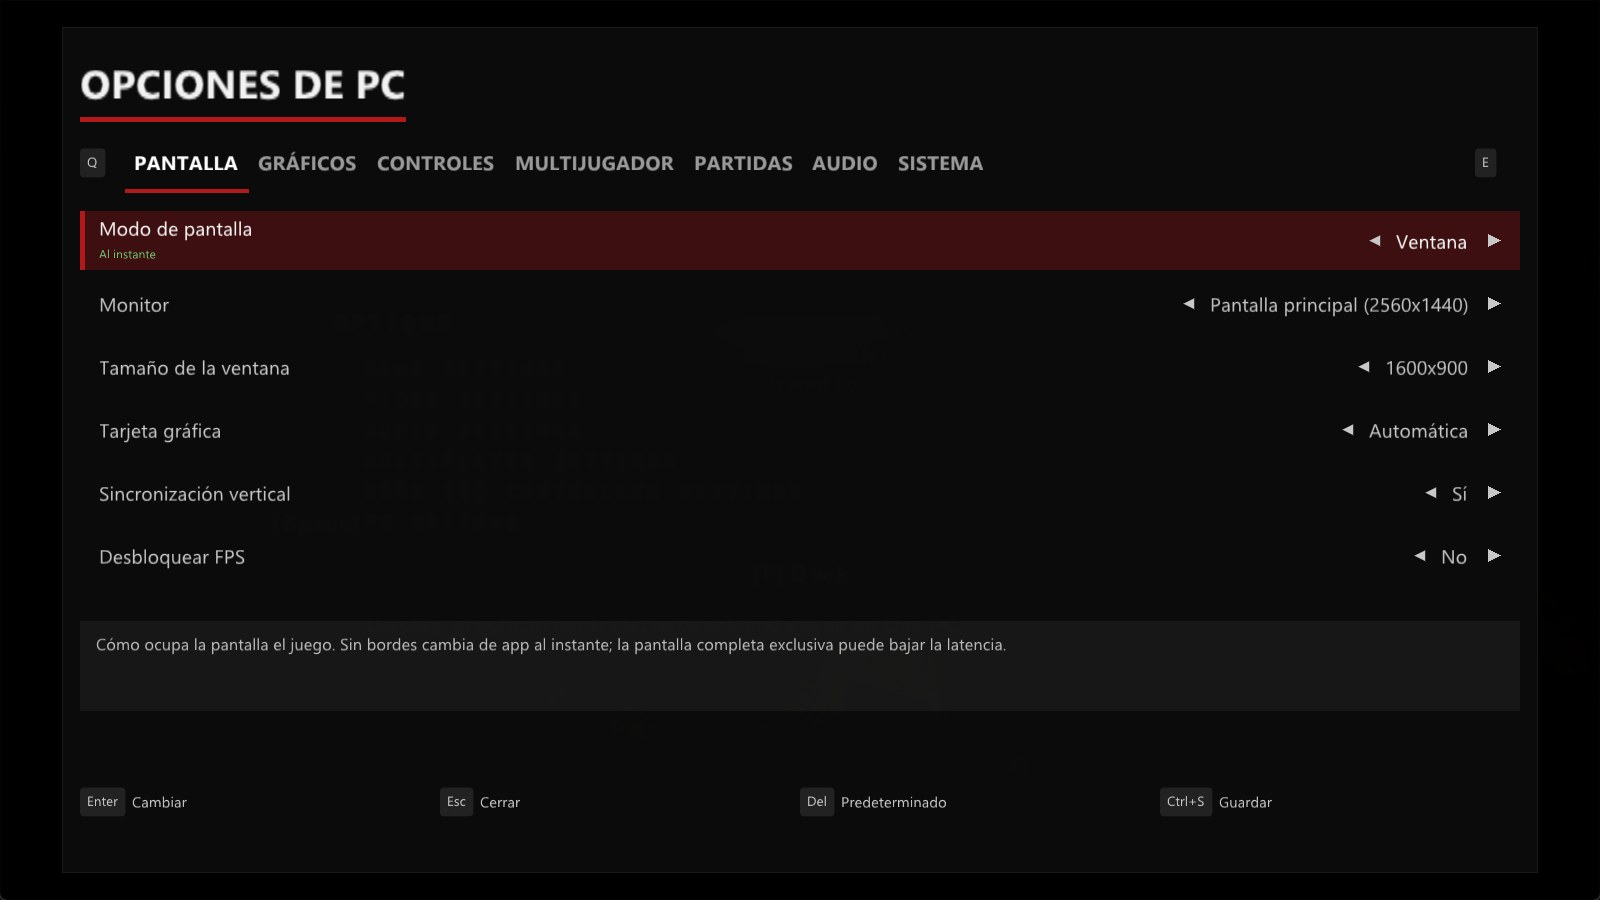Viewport: 1600px width, 900px height.
Task: Click the left arrow for Monitor
Action: pyautogui.click(x=1189, y=304)
